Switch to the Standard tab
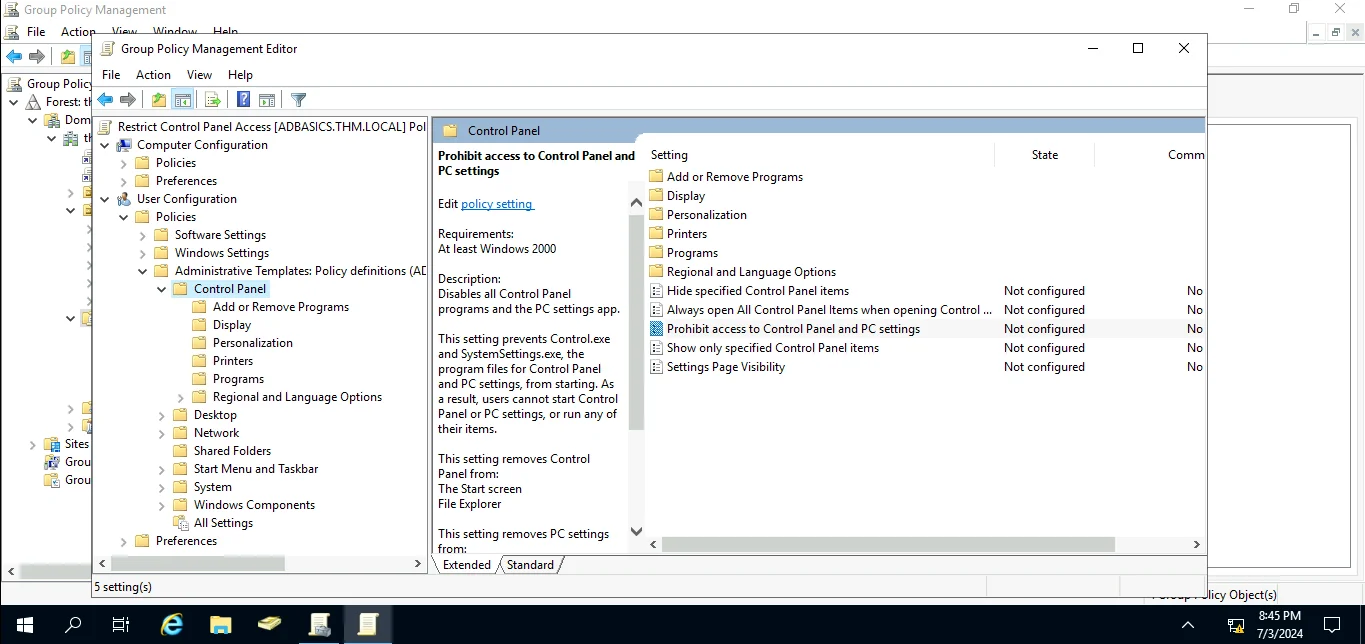 tap(530, 565)
